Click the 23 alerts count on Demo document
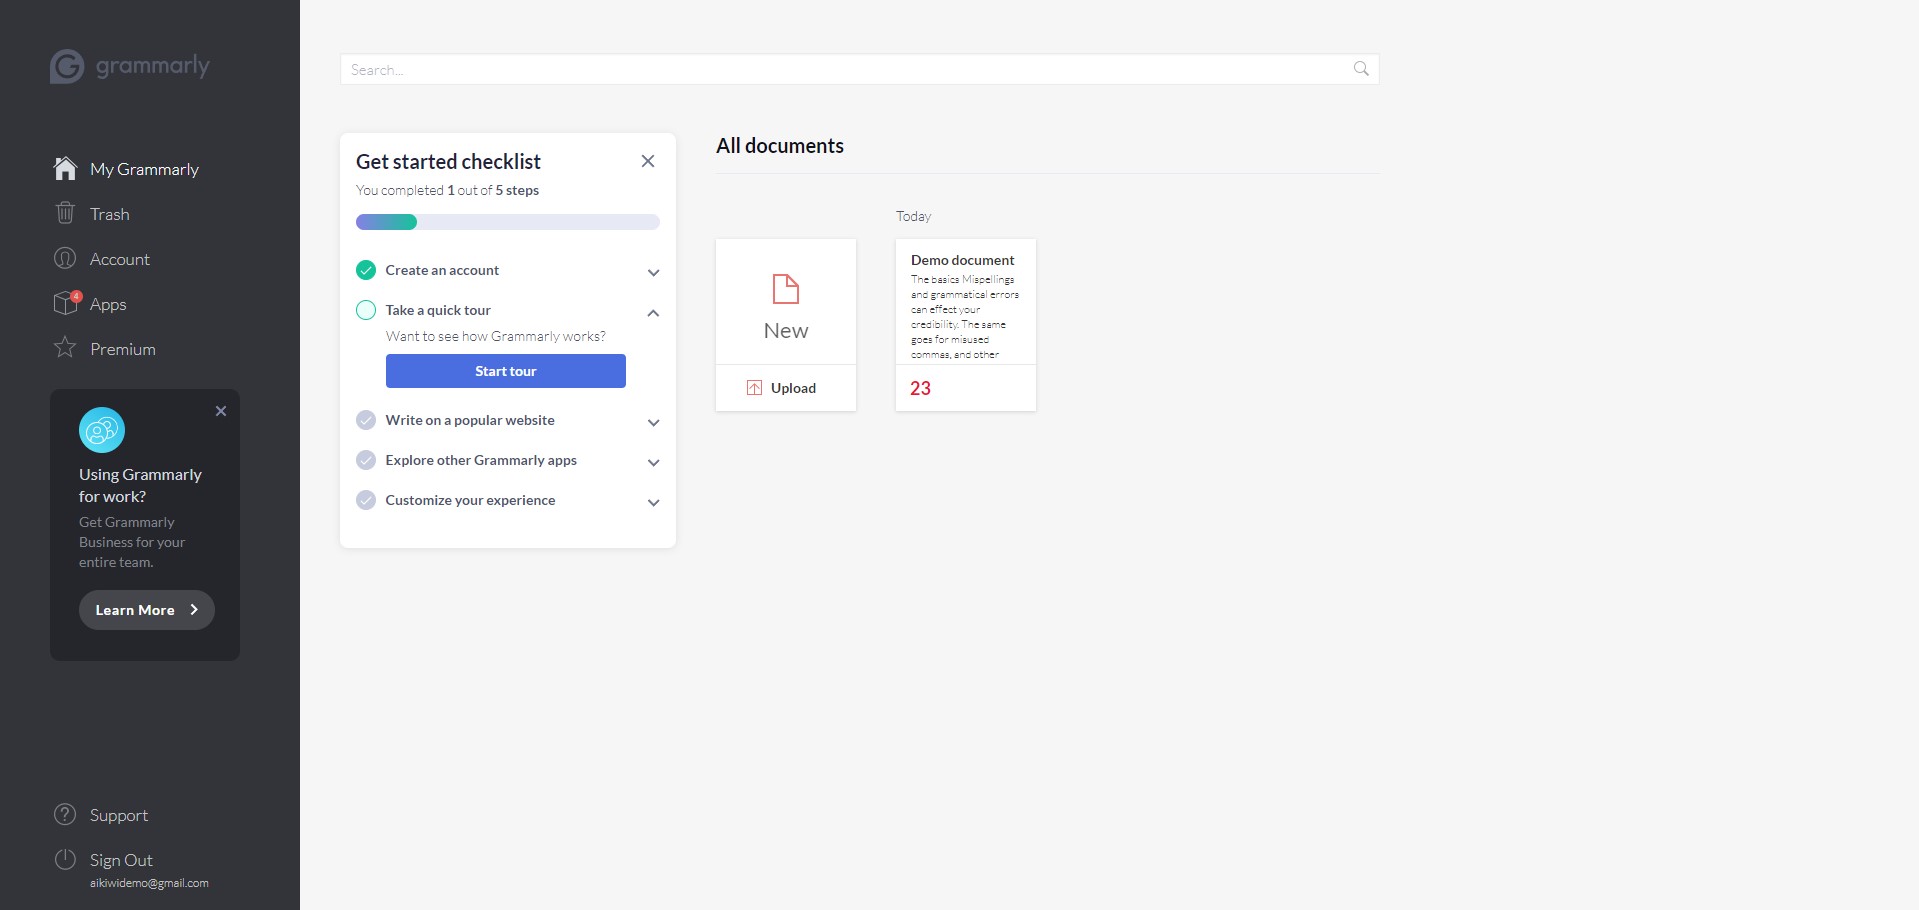 click(920, 388)
